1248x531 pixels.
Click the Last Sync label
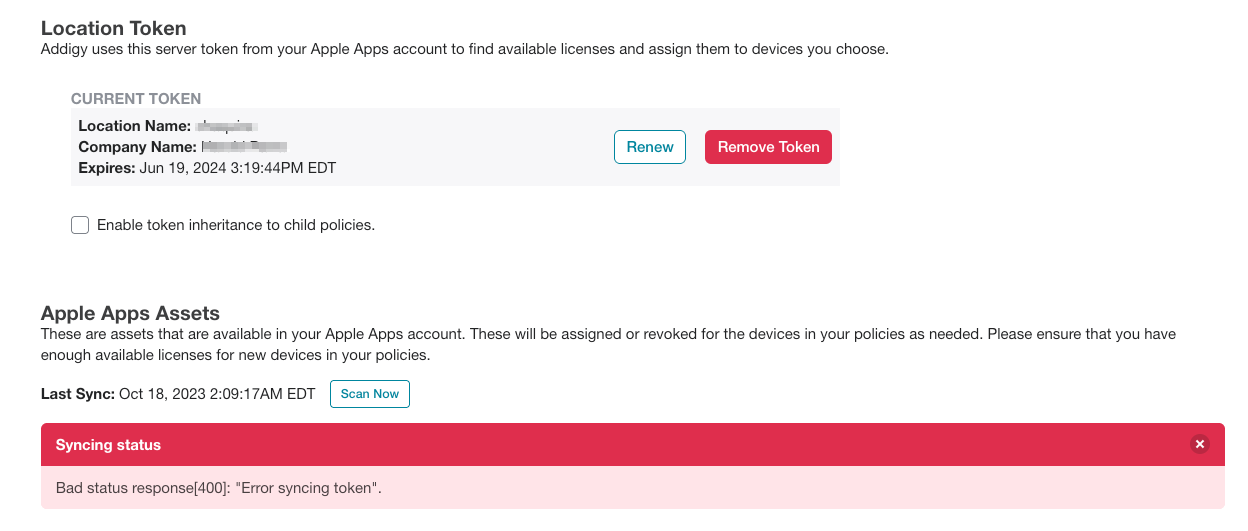(x=78, y=394)
